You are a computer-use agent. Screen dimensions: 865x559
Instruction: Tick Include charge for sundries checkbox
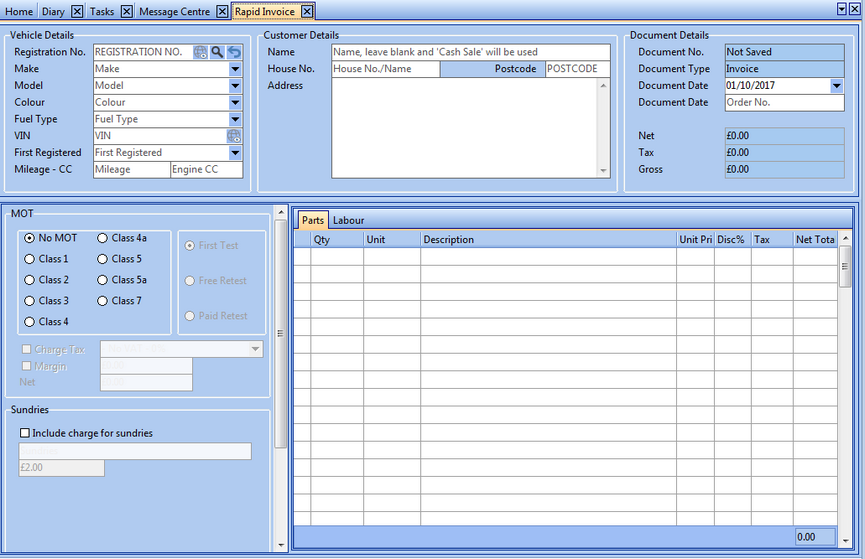click(25, 433)
